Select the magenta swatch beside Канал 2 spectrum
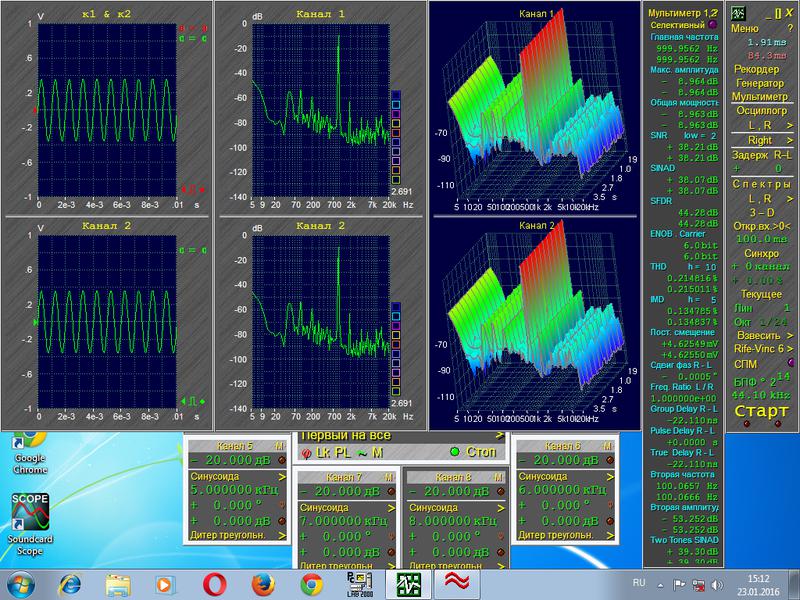The height and width of the screenshot is (600, 800). (395, 326)
